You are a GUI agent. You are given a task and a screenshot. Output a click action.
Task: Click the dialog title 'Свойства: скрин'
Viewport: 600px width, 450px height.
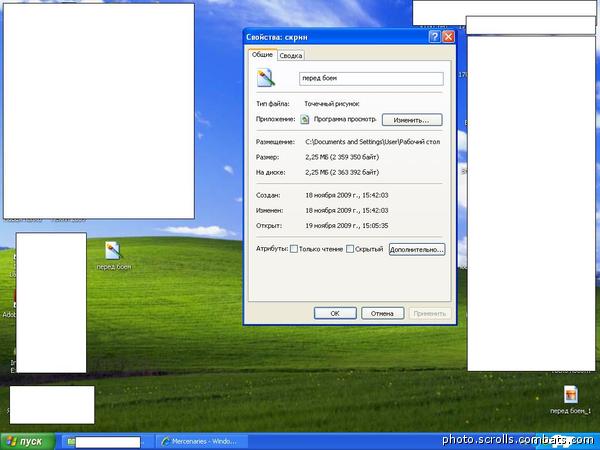point(277,37)
